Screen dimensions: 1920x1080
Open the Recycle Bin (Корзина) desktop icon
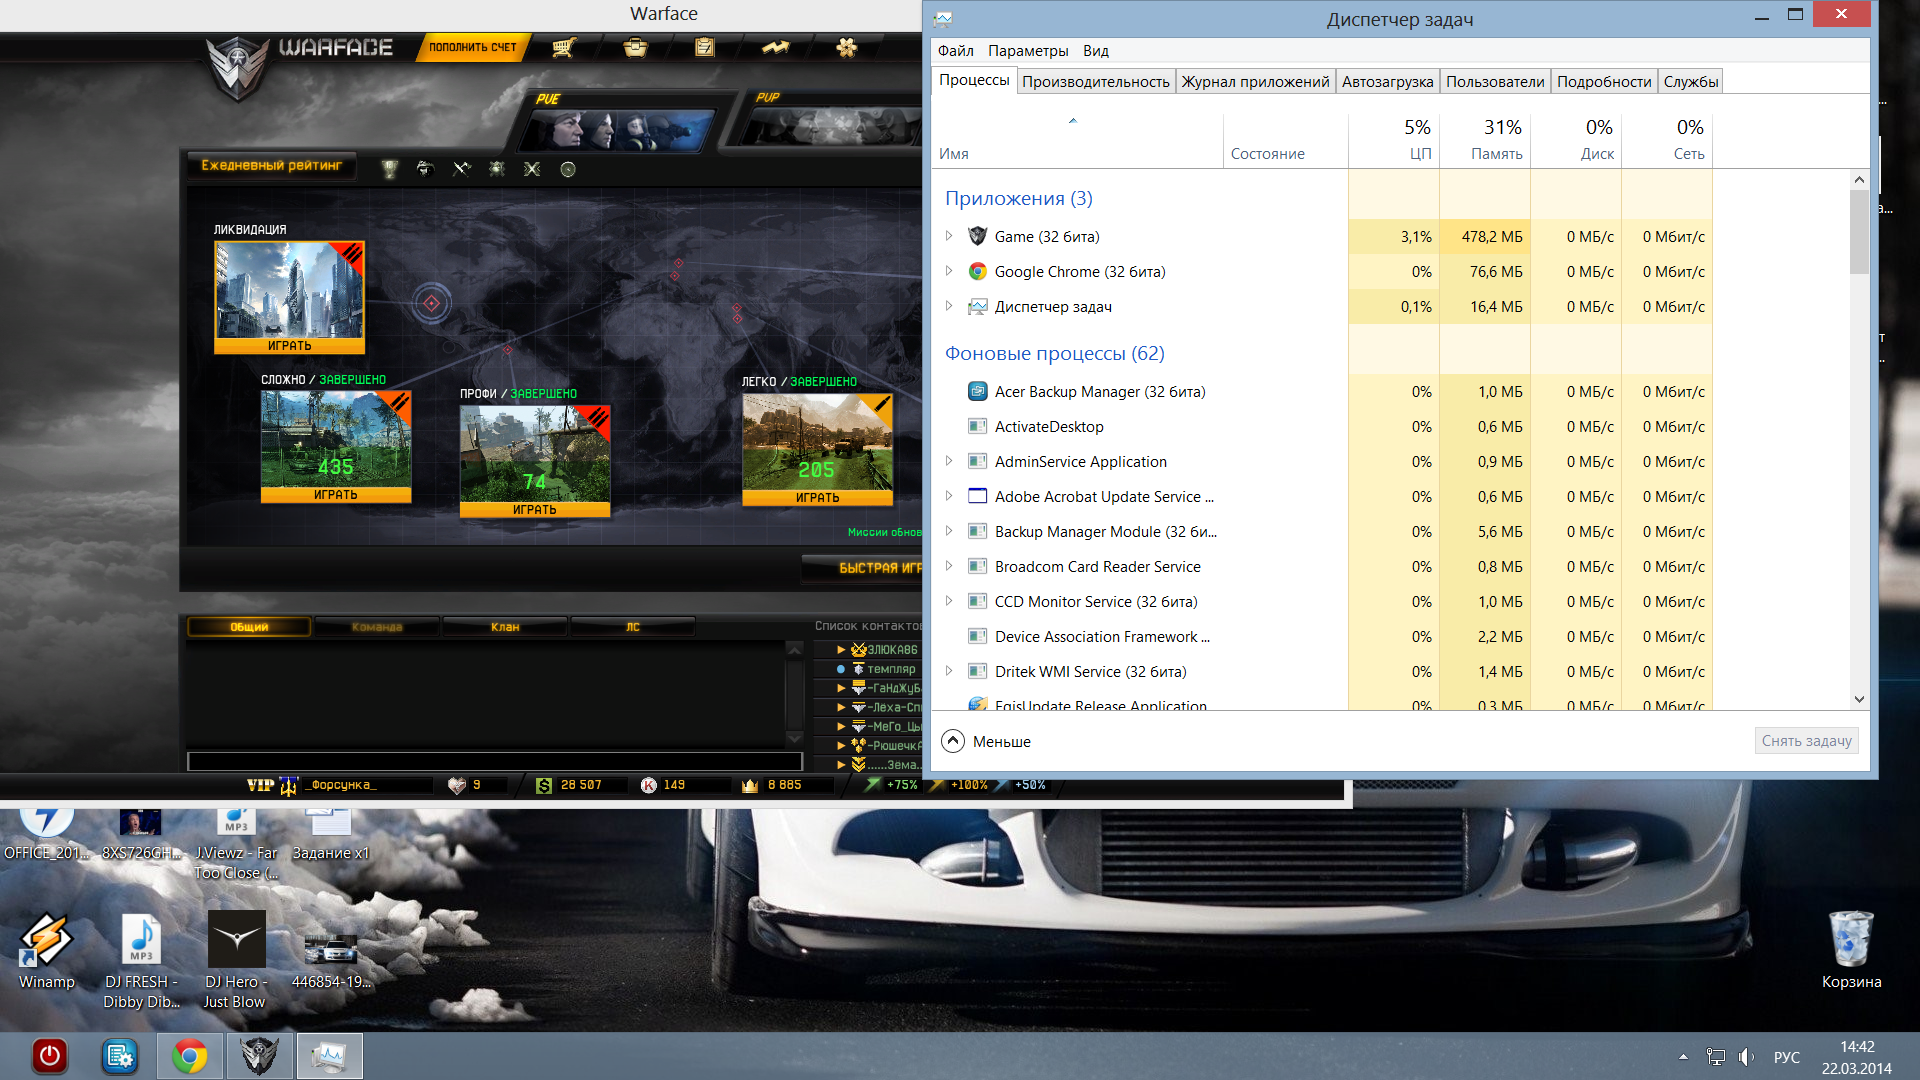coord(1851,949)
